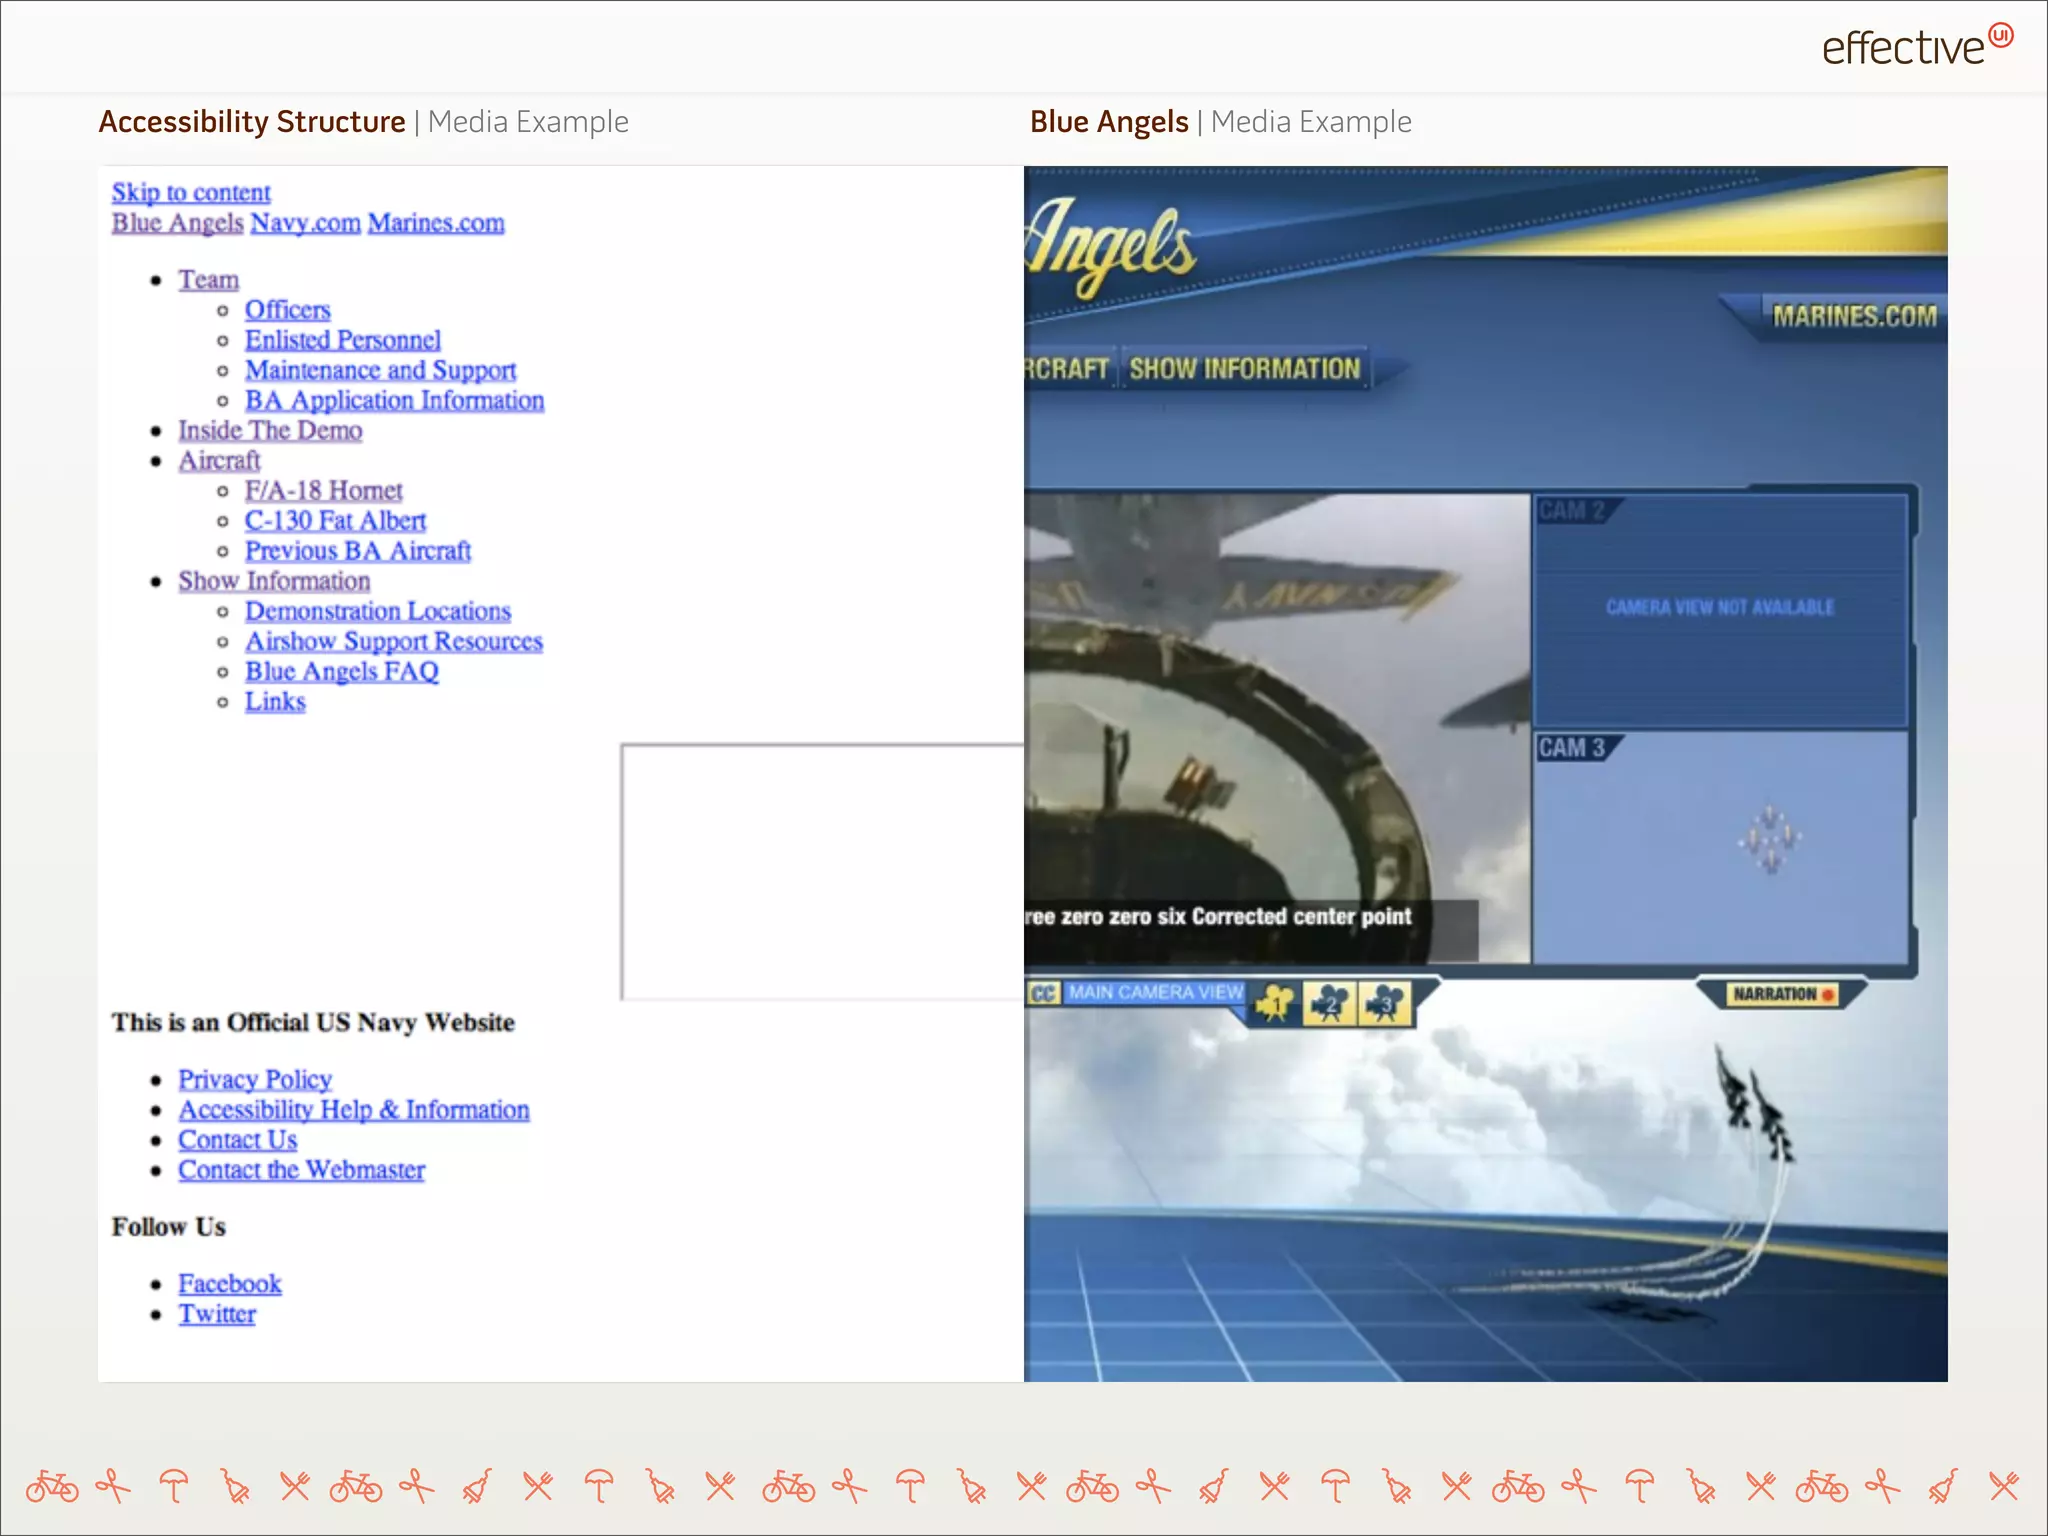The width and height of the screenshot is (2048, 1536).
Task: Open the Twitter link
Action: (x=217, y=1314)
